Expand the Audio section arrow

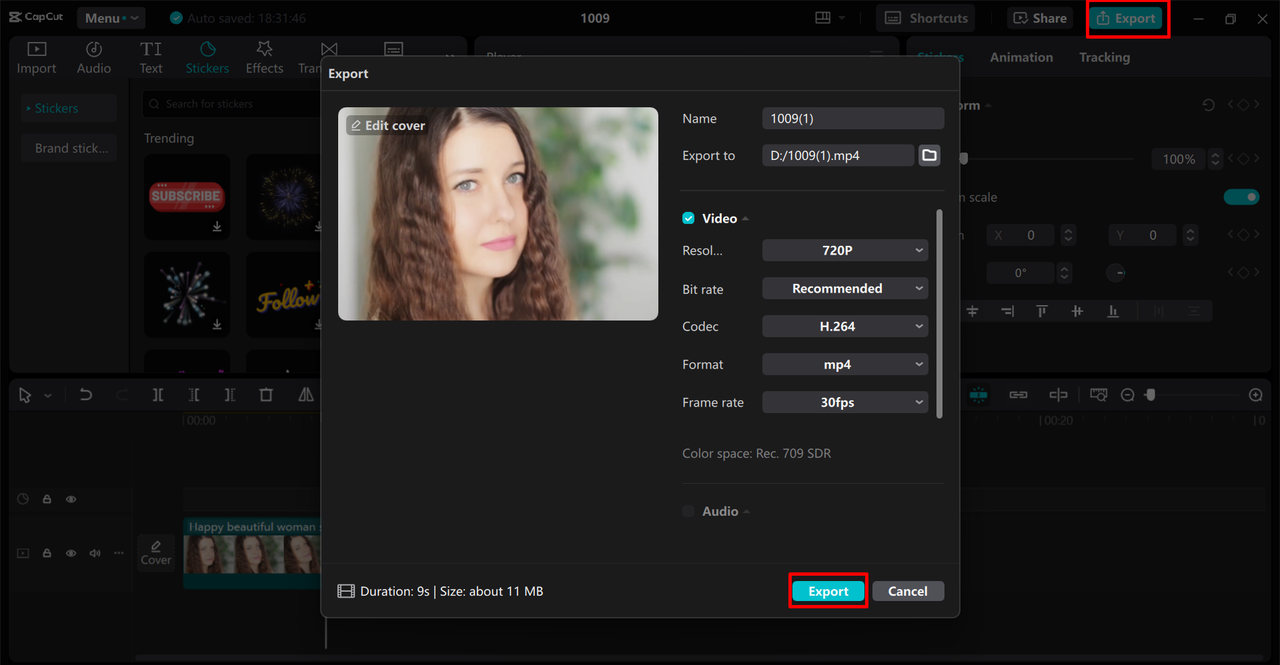pos(746,512)
